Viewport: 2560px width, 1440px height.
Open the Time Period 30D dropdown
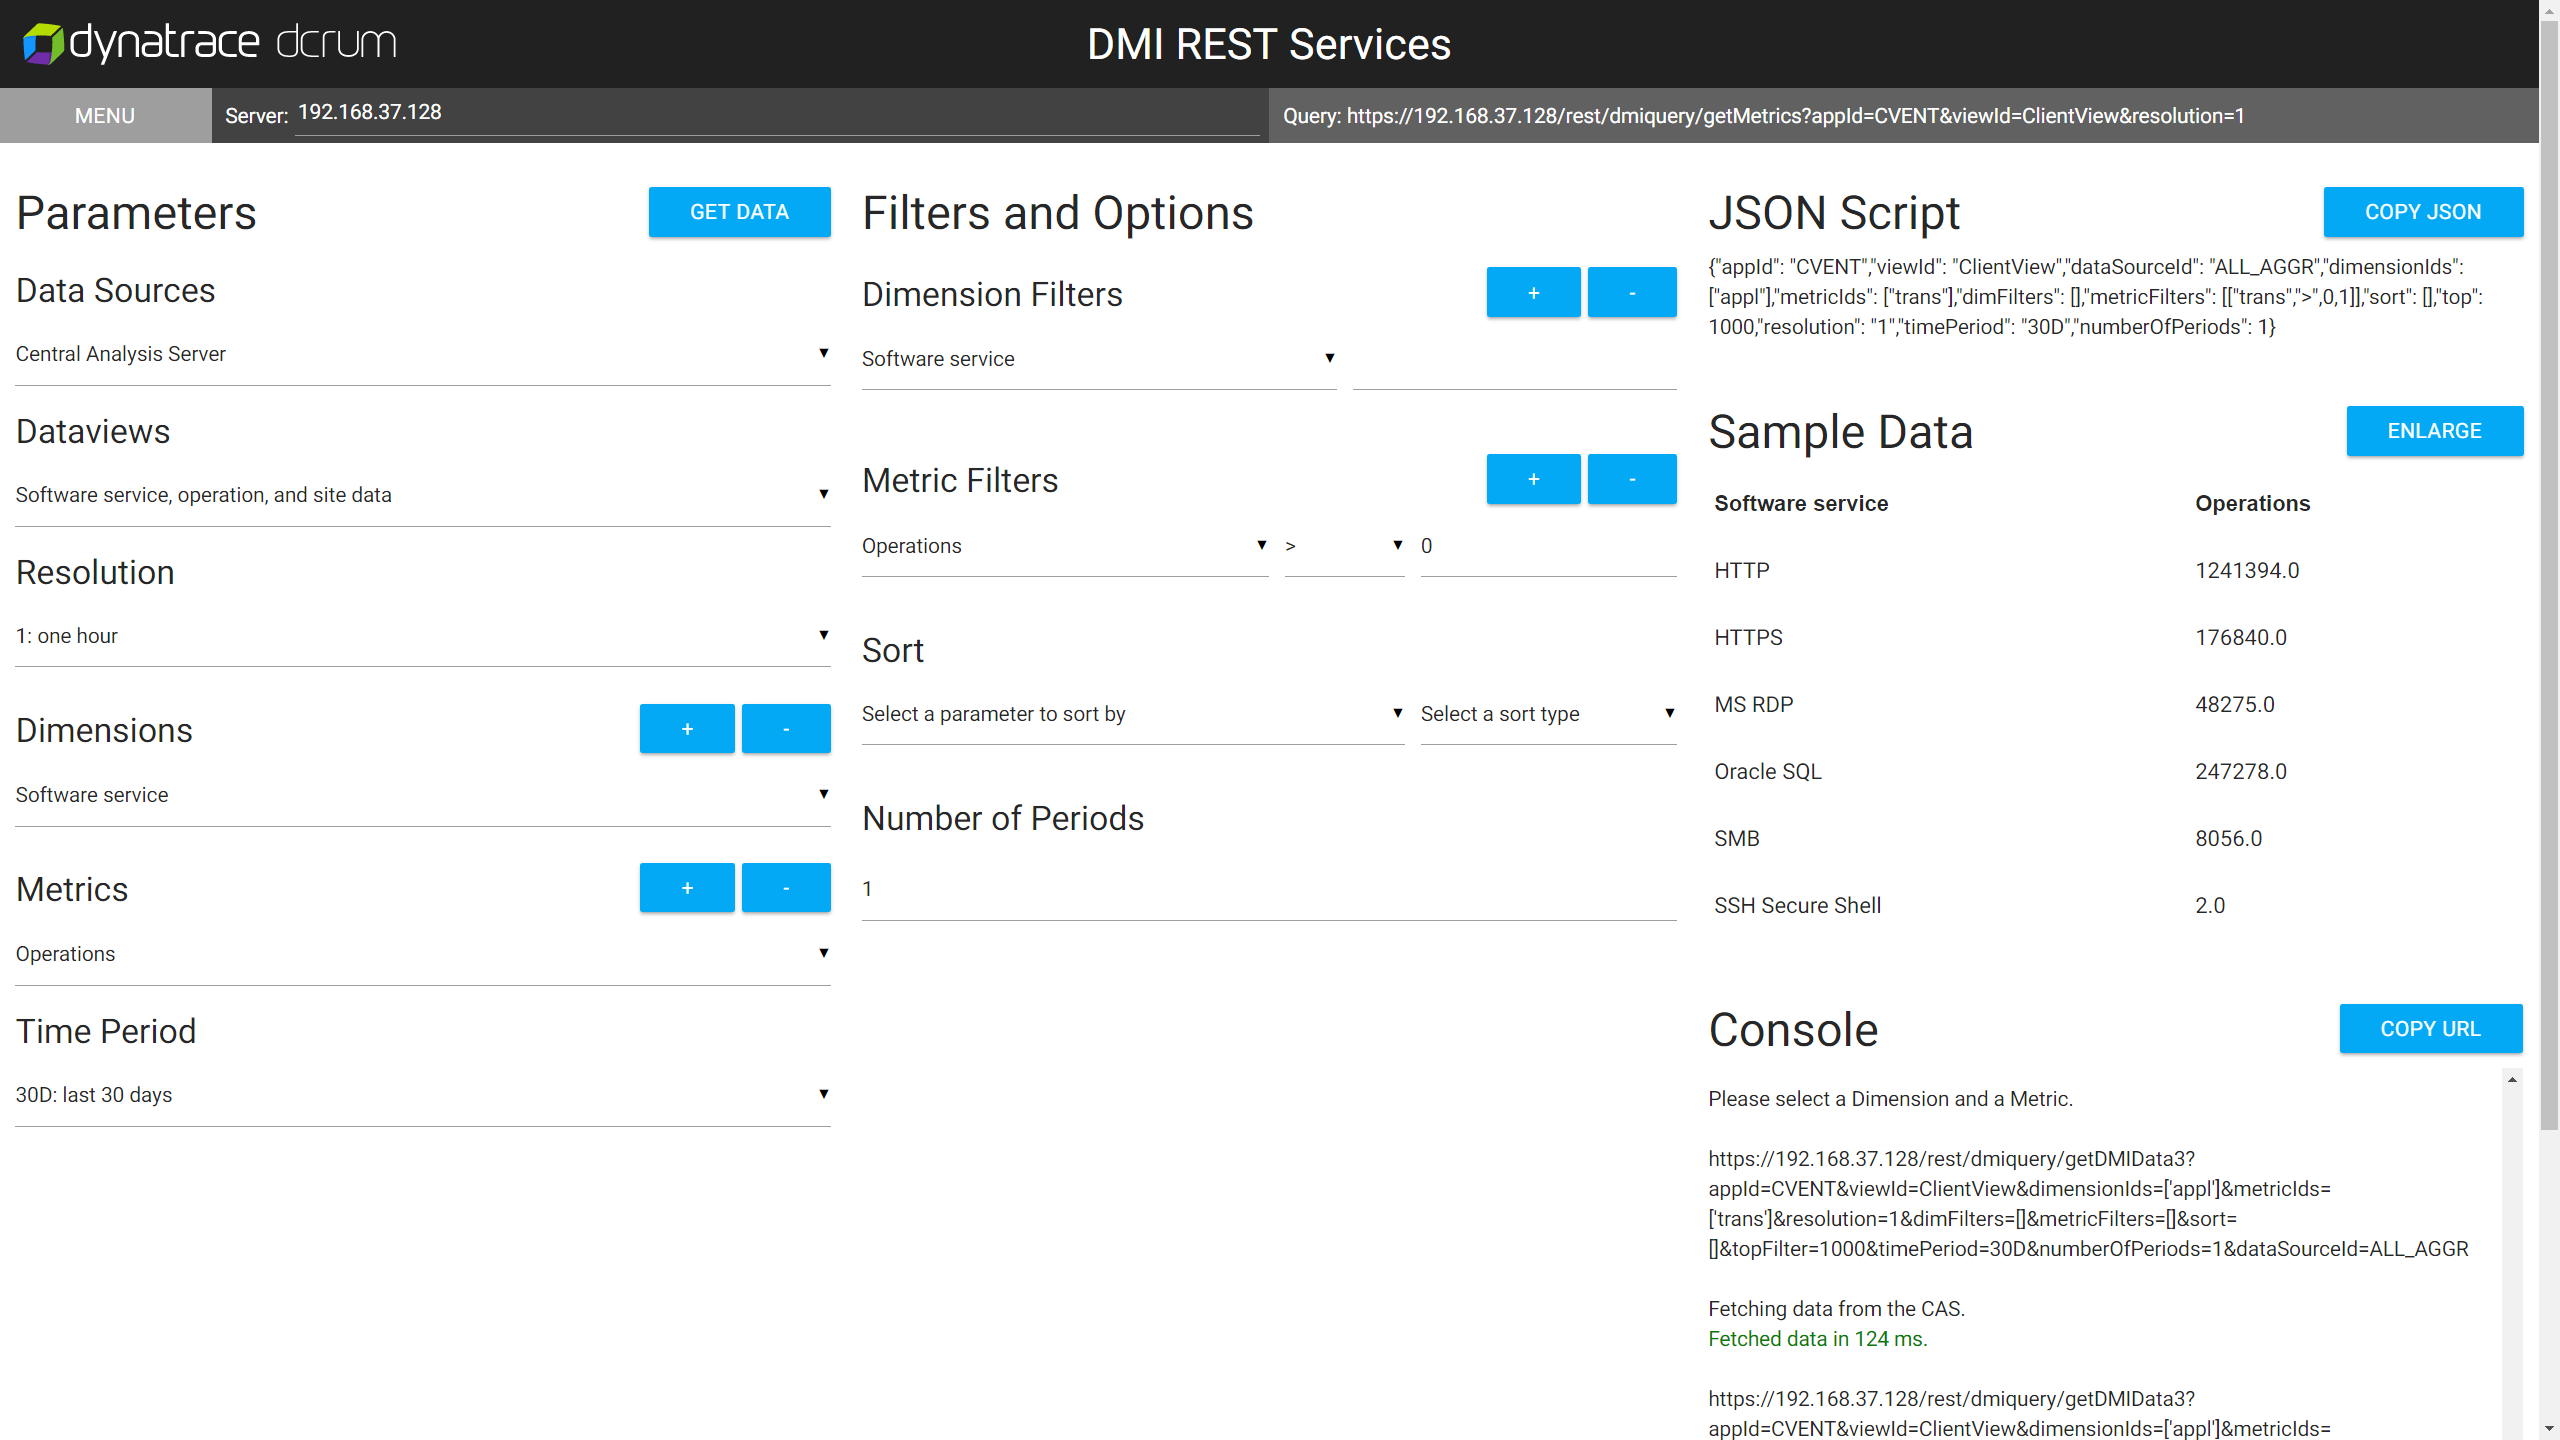(422, 1095)
